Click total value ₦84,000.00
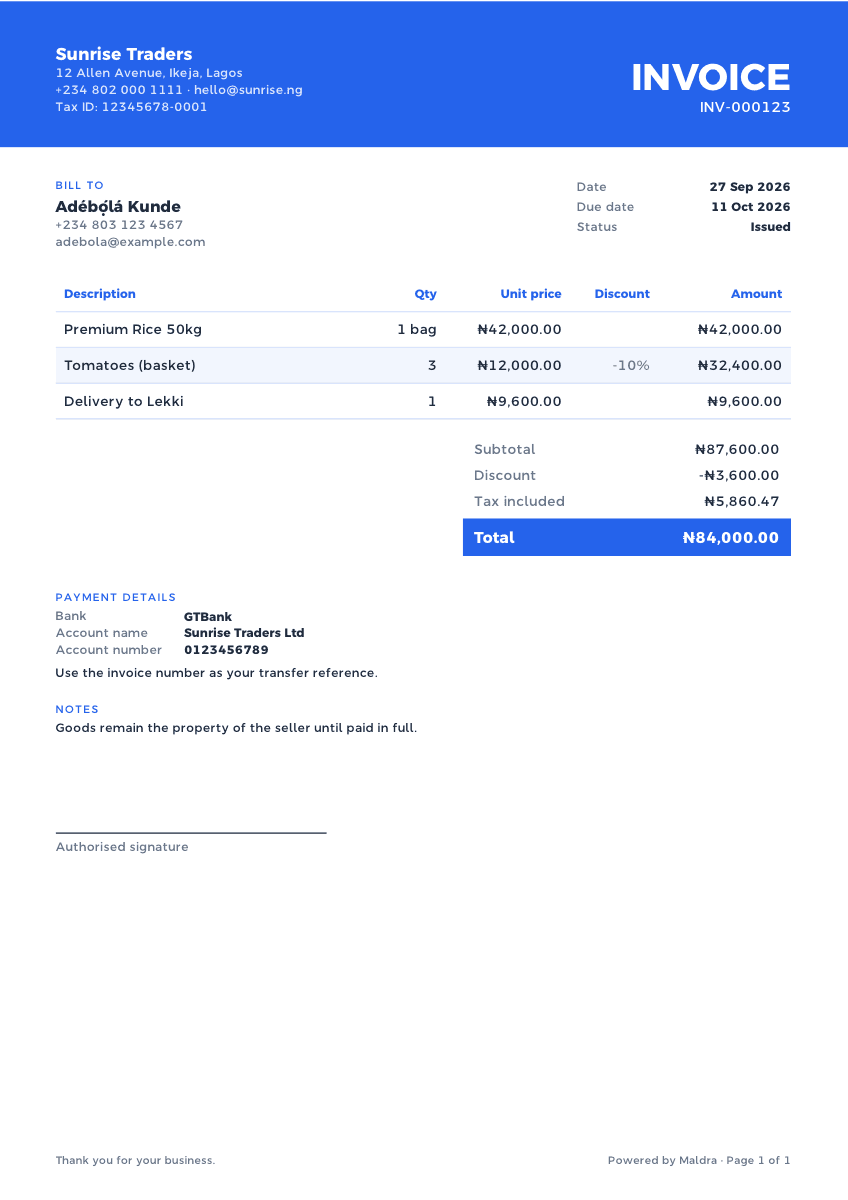The width and height of the screenshot is (848, 1200). click(x=730, y=537)
